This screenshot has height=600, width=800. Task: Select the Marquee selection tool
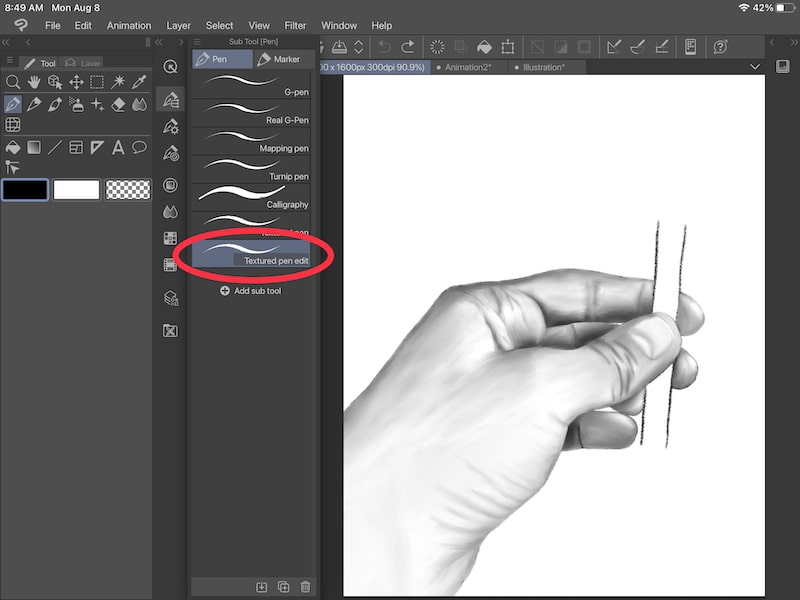click(96, 82)
